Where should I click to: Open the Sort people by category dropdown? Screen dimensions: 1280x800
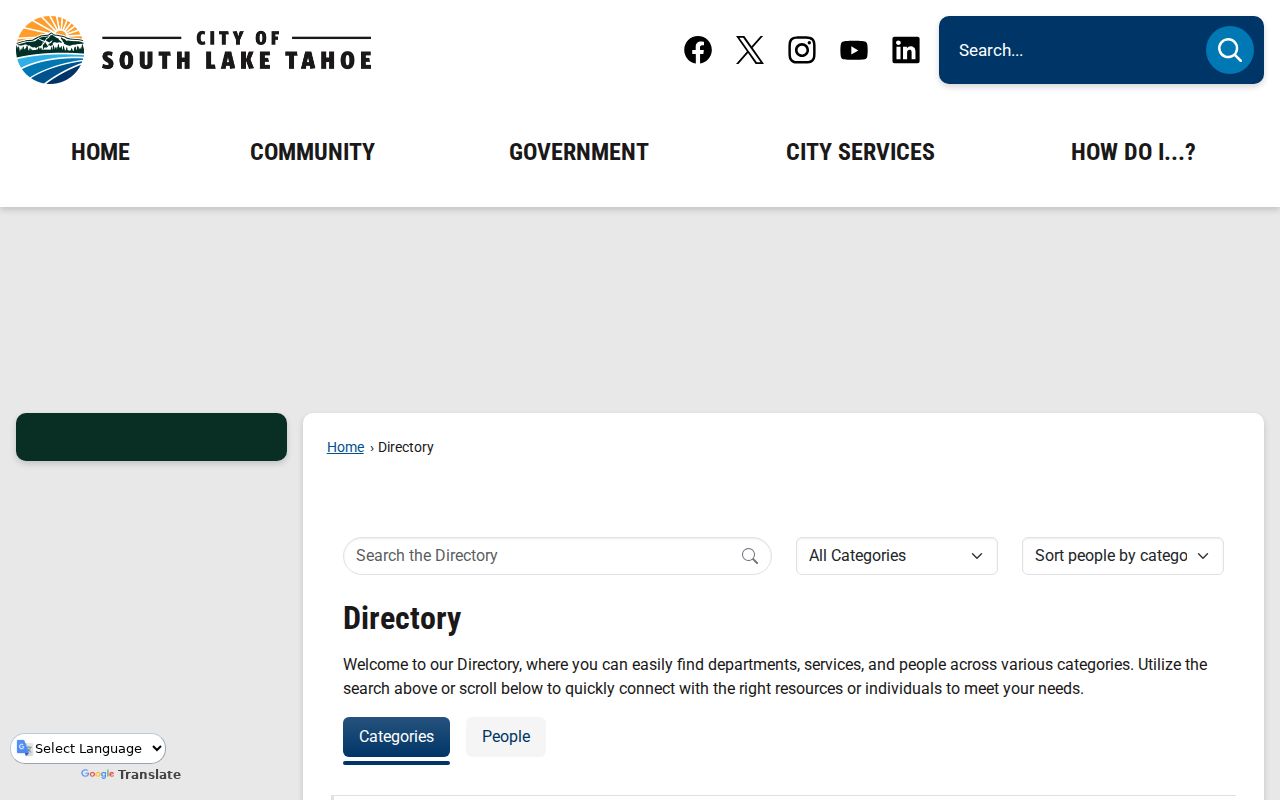click(1123, 556)
